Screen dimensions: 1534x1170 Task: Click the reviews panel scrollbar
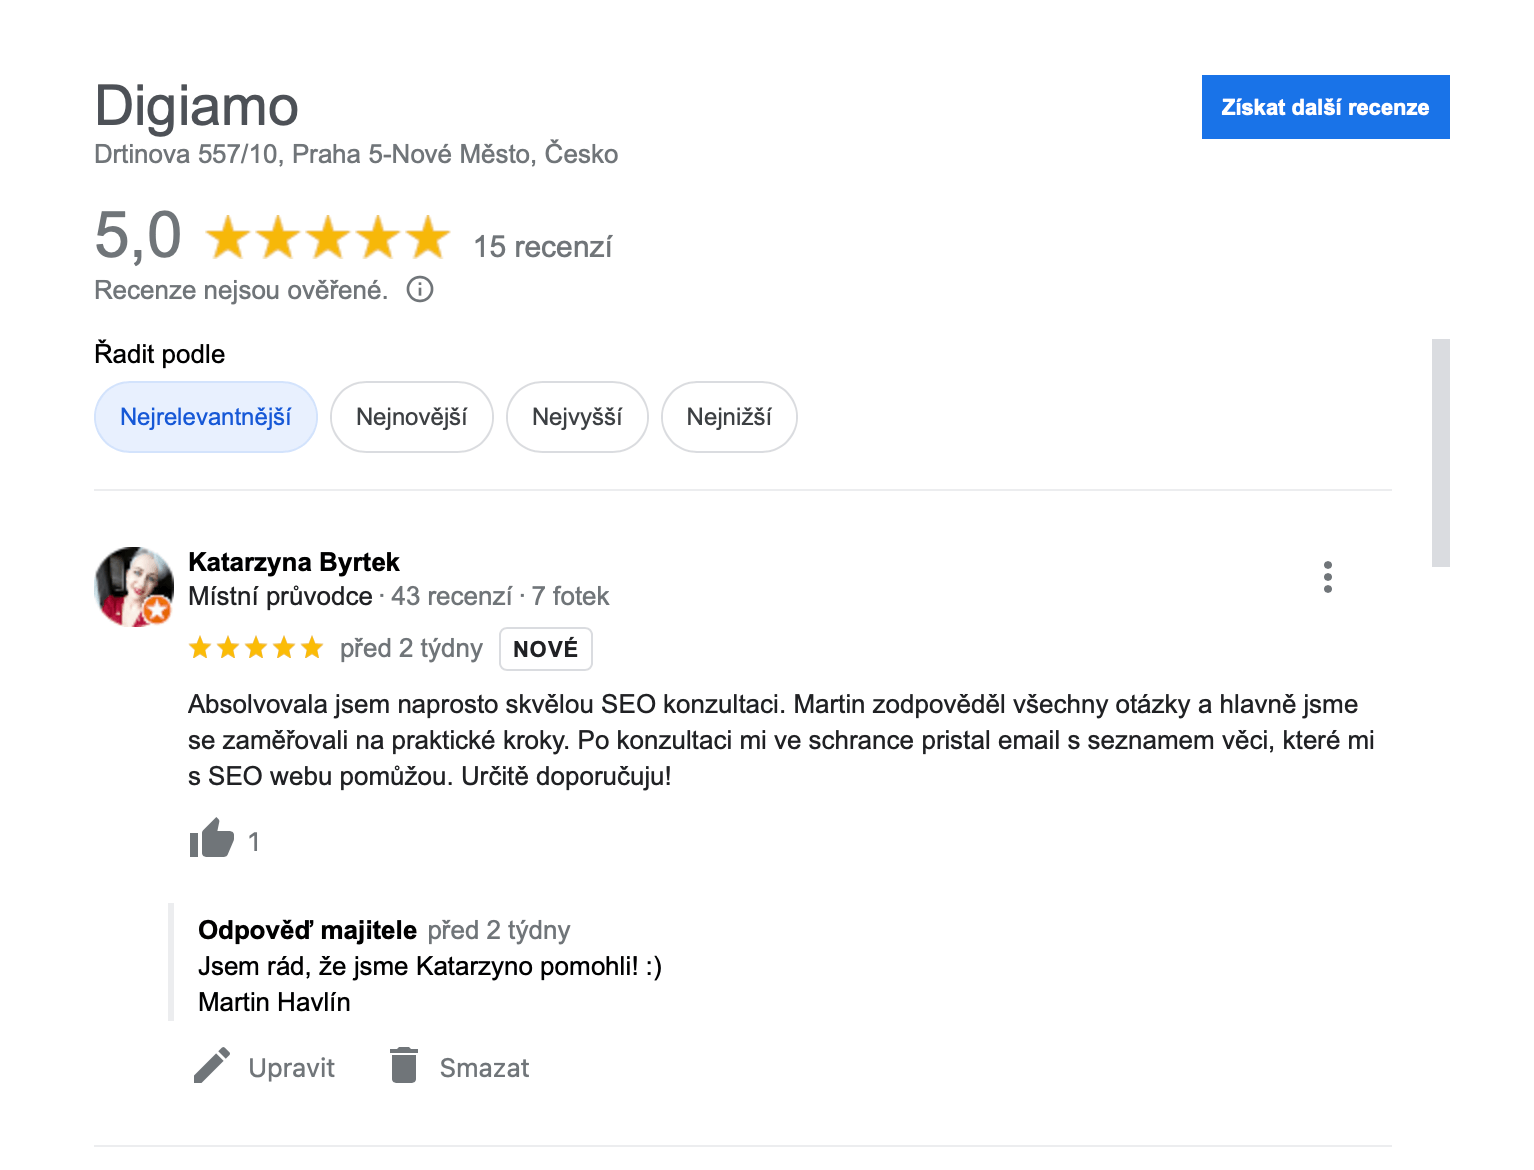click(x=1441, y=453)
